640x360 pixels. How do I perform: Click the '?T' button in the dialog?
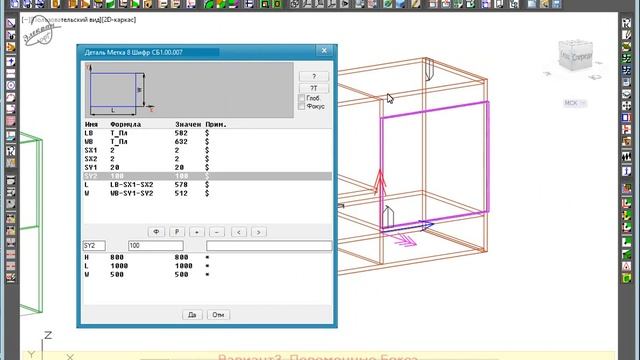313,88
